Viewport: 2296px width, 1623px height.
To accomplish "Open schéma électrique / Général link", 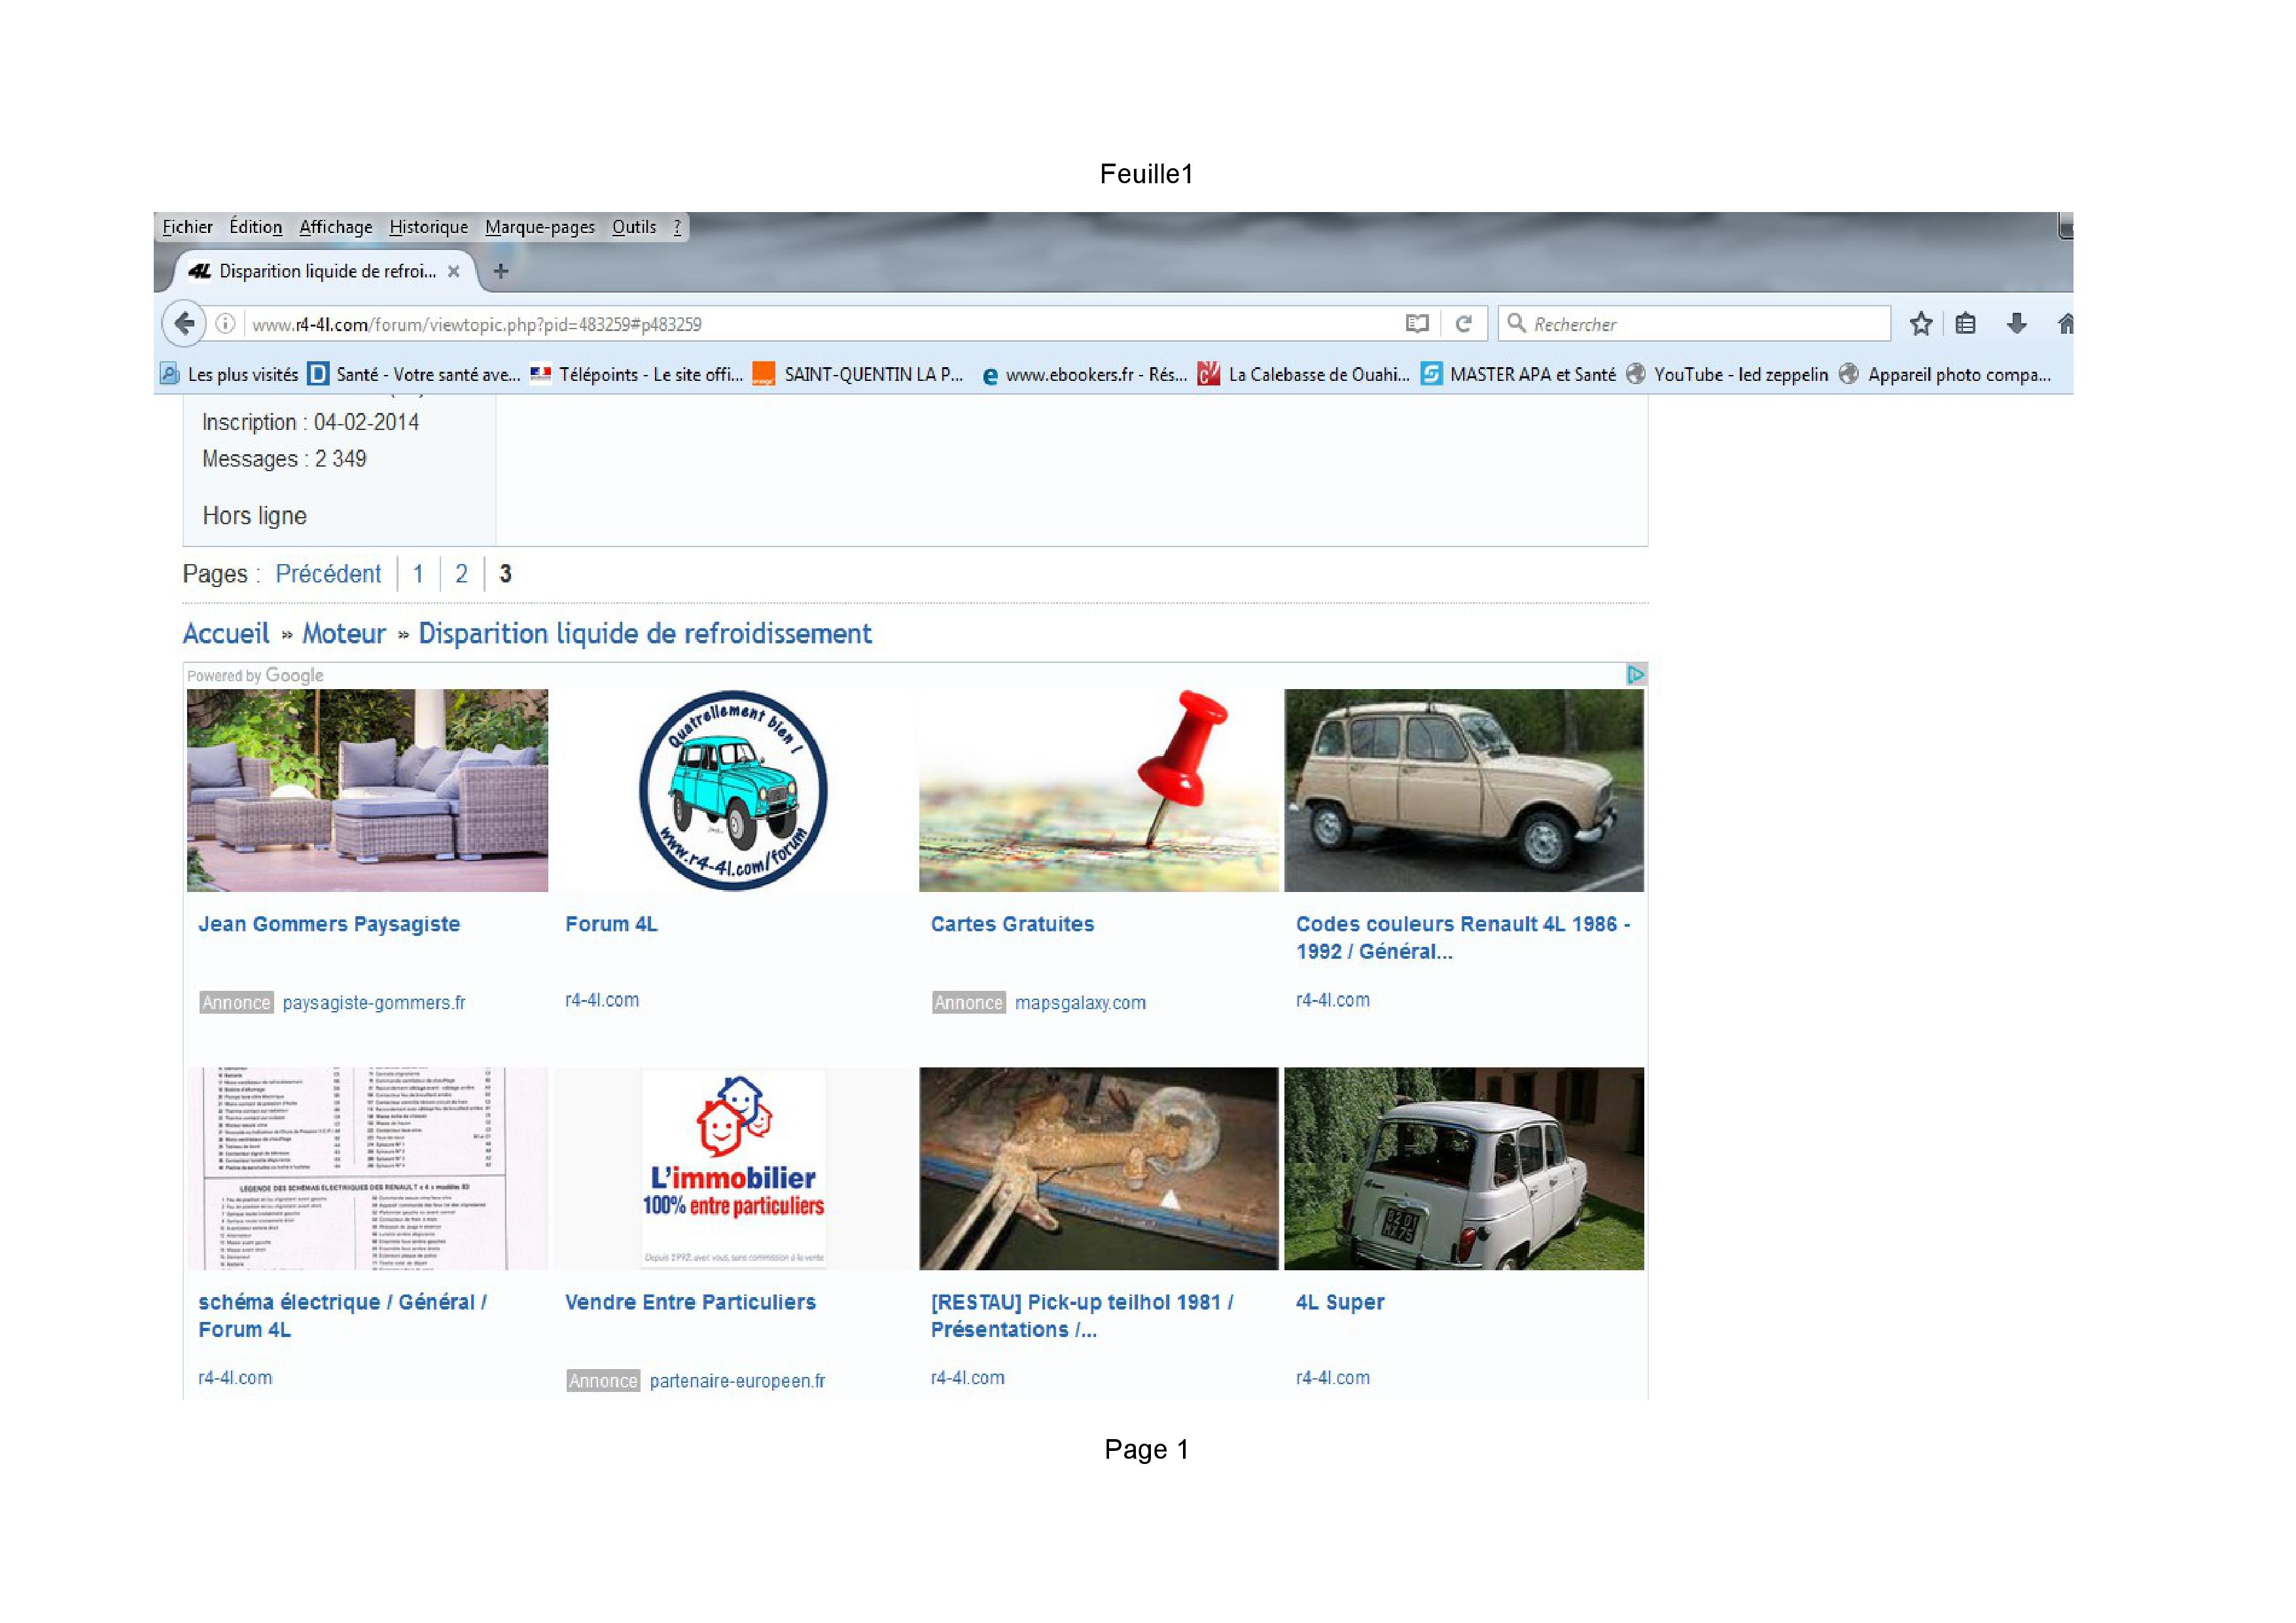I will 342,1316.
